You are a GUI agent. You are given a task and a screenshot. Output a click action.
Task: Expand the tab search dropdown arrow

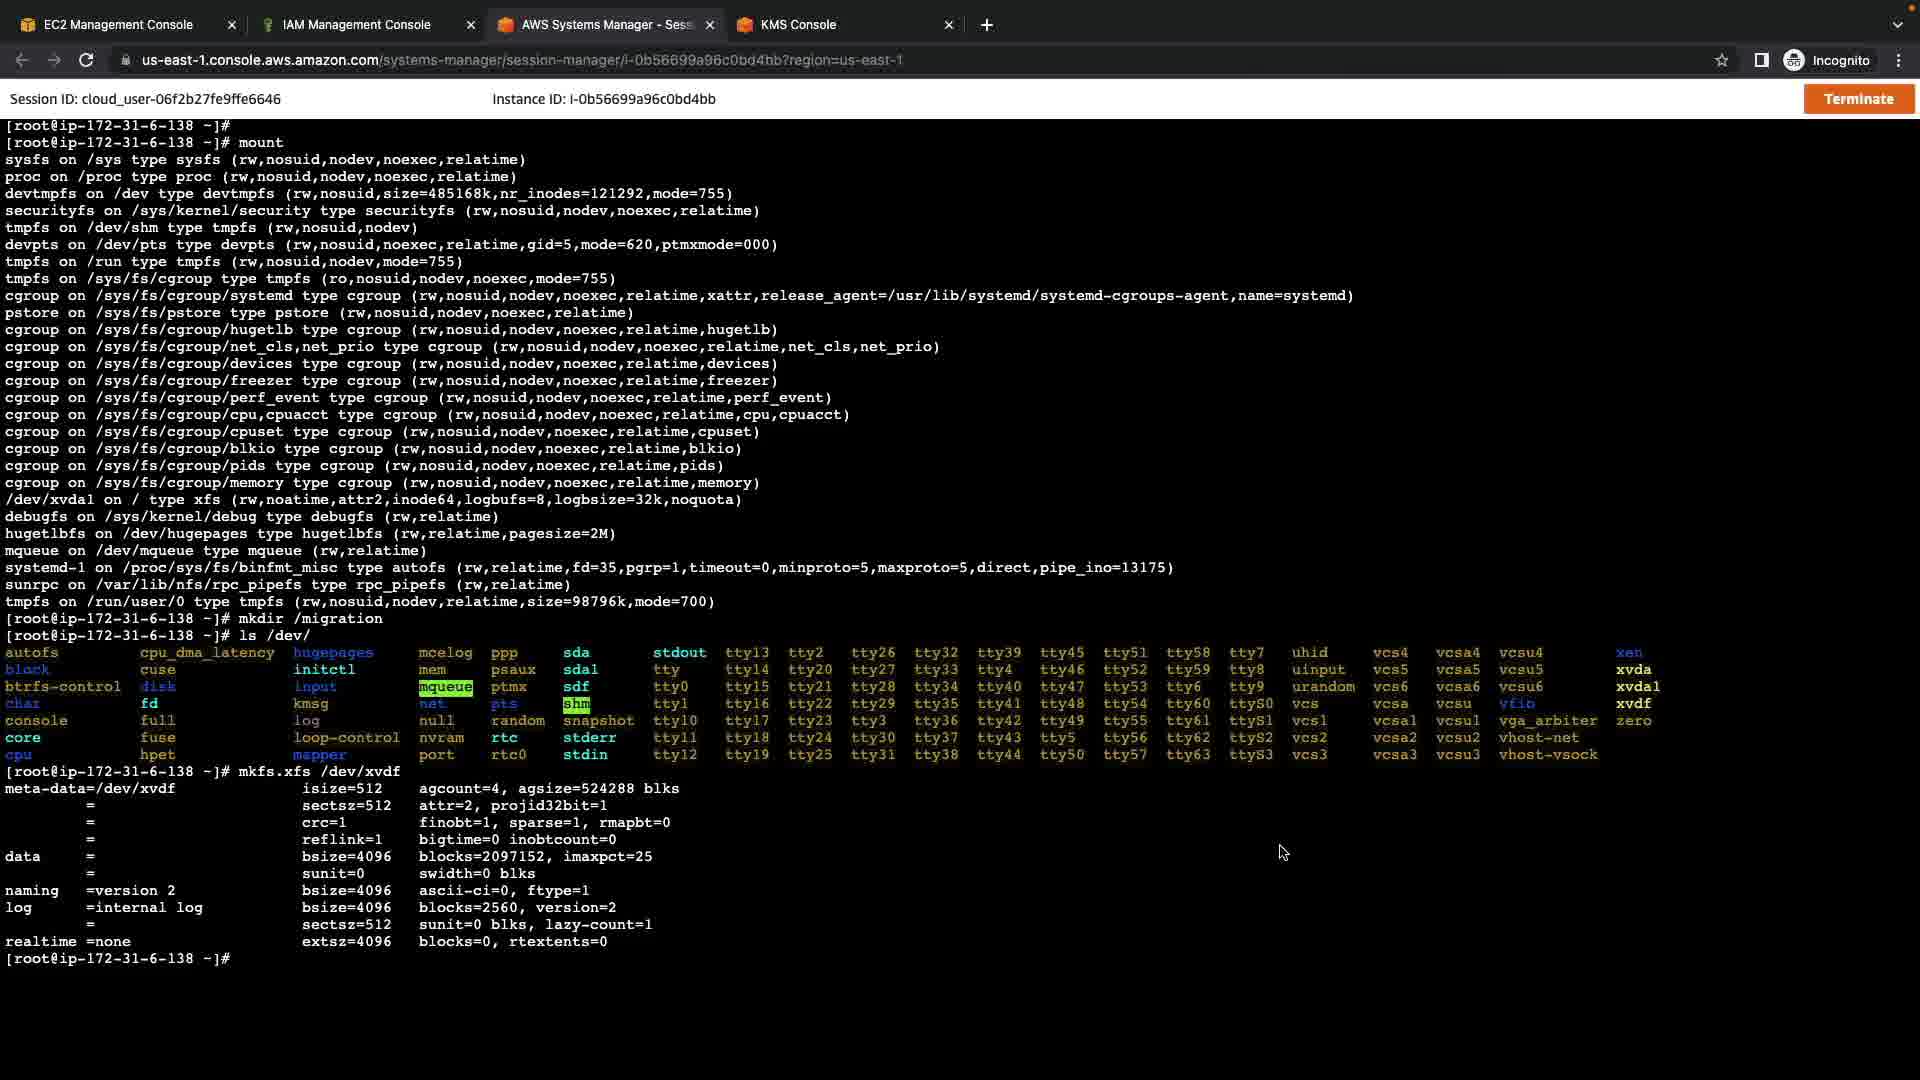[1897, 25]
